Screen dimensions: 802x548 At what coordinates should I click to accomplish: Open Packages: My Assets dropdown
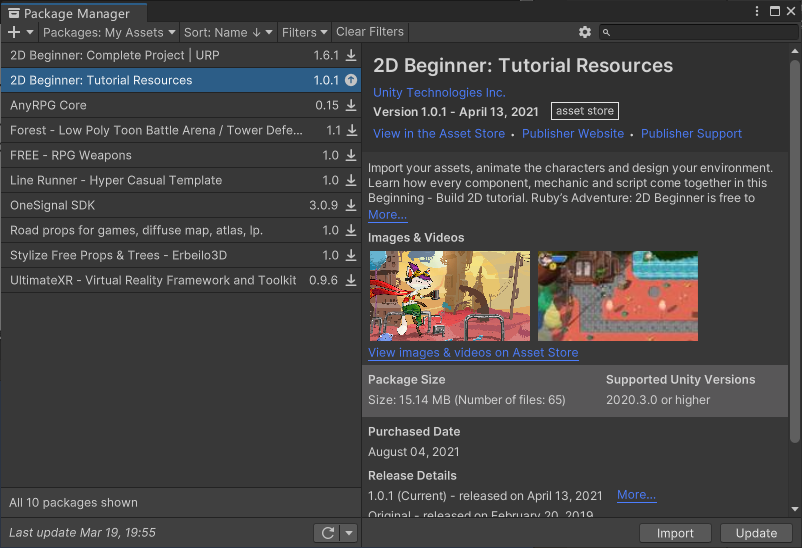tap(109, 32)
